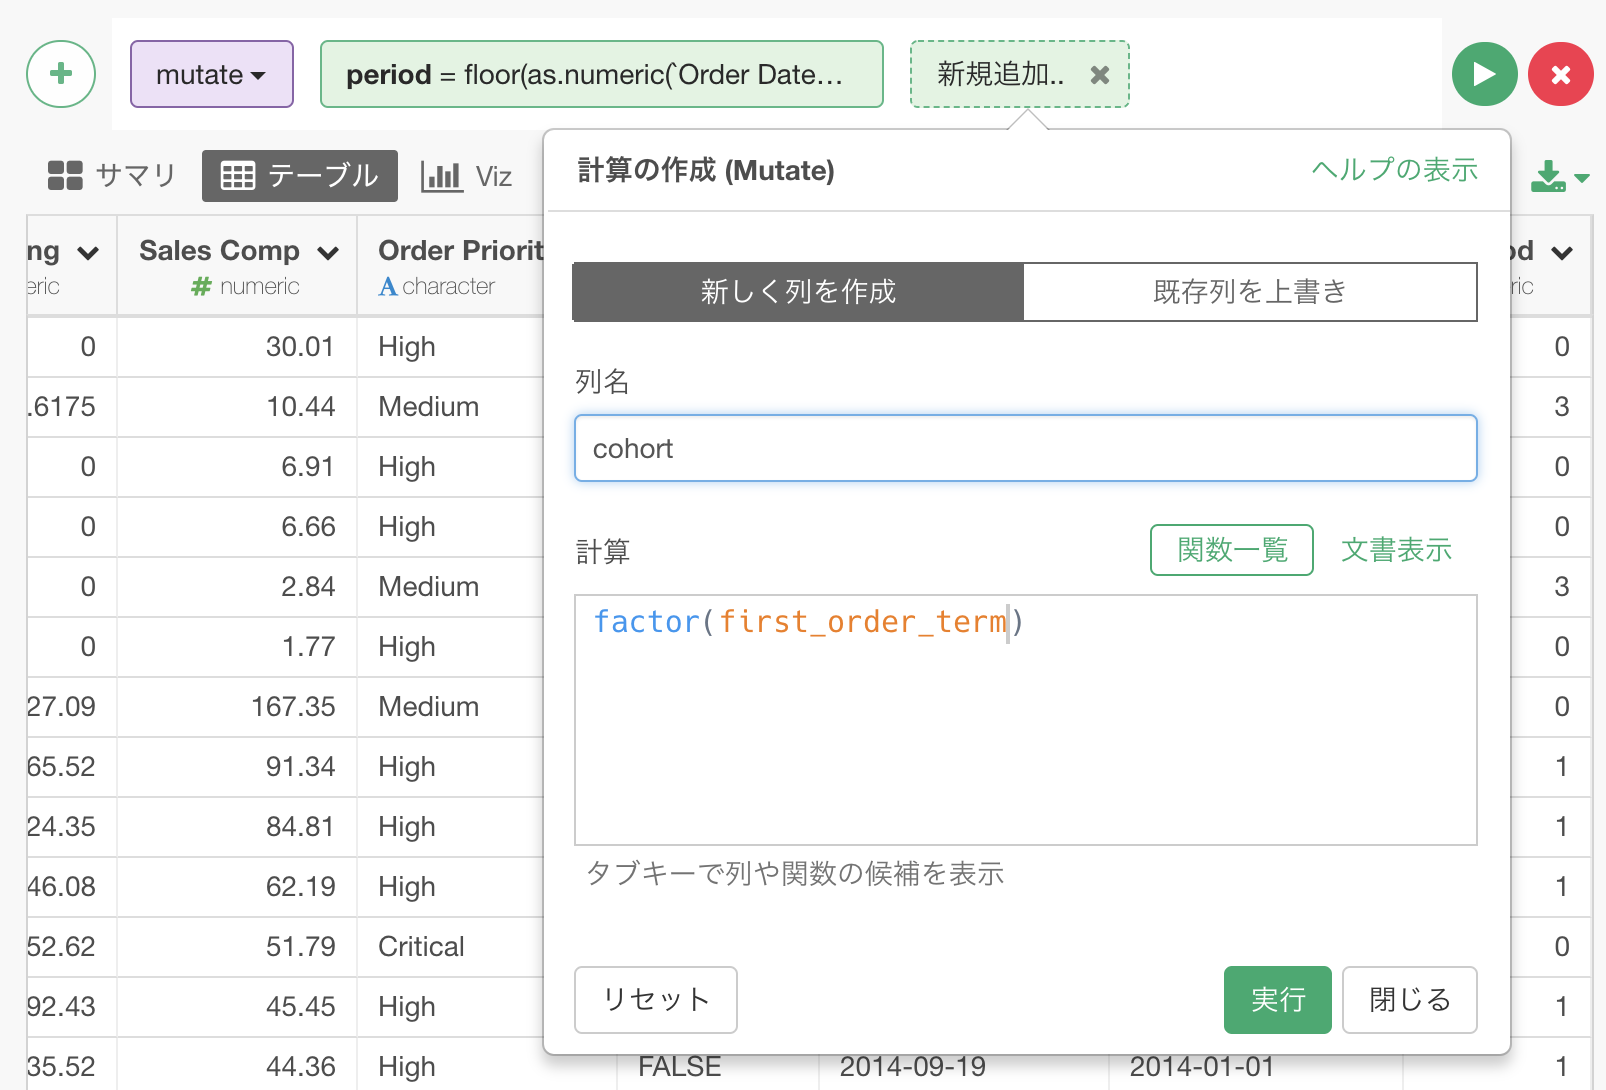Click the 列名 input field with cohort
This screenshot has width=1606, height=1090.
click(1026, 448)
